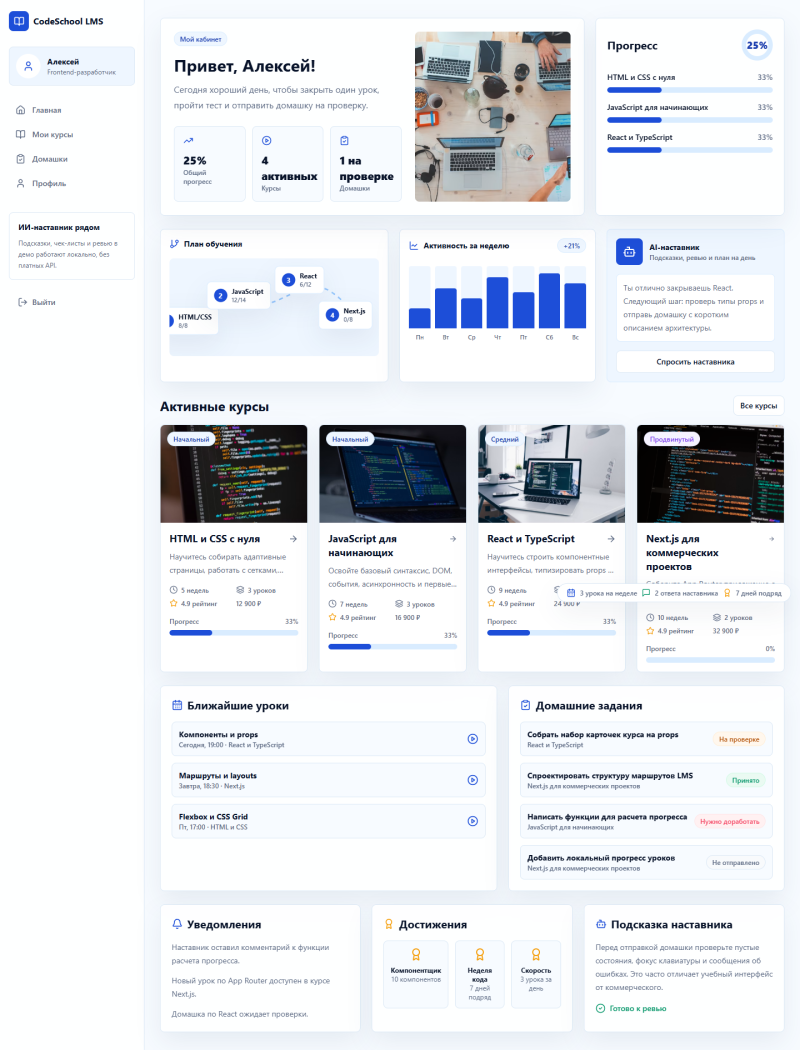Open Профиль in the sidebar
800x1050 pixels.
point(72,183)
